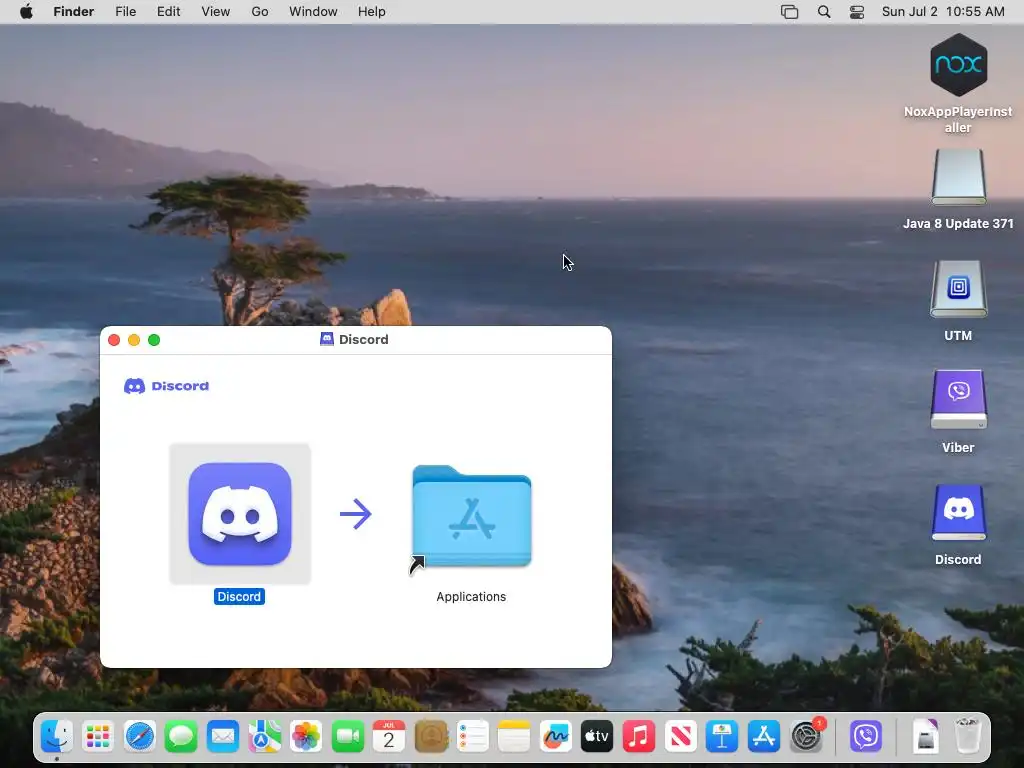Open Finder from the Dock
This screenshot has height=768, width=1024.
click(x=57, y=737)
